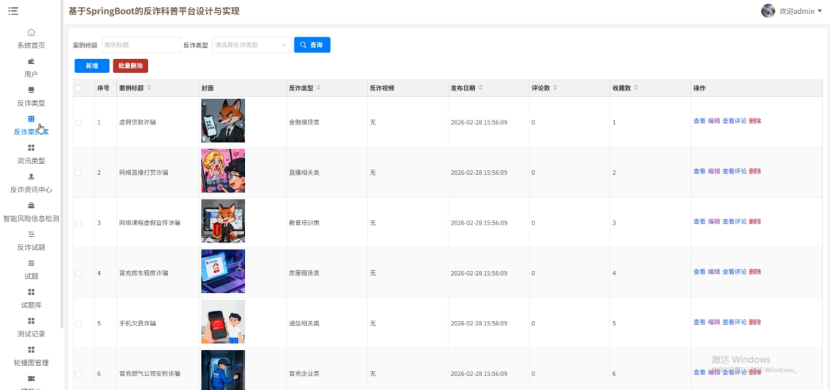Sort by 收藏数 using its arrows
The image size is (830, 390).
point(636,88)
